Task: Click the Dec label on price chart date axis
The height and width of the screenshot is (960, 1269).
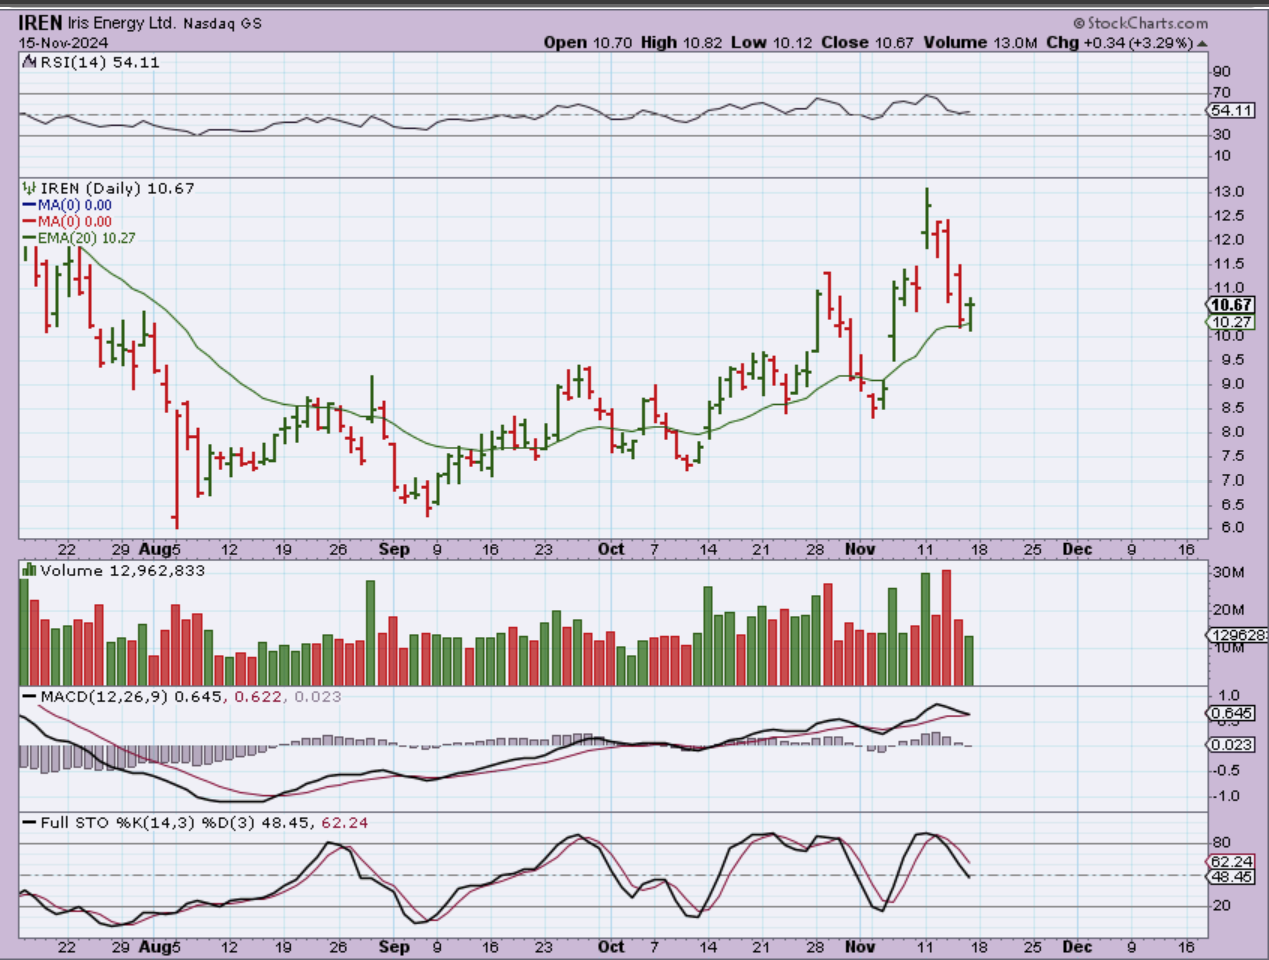Action: [x=1077, y=549]
